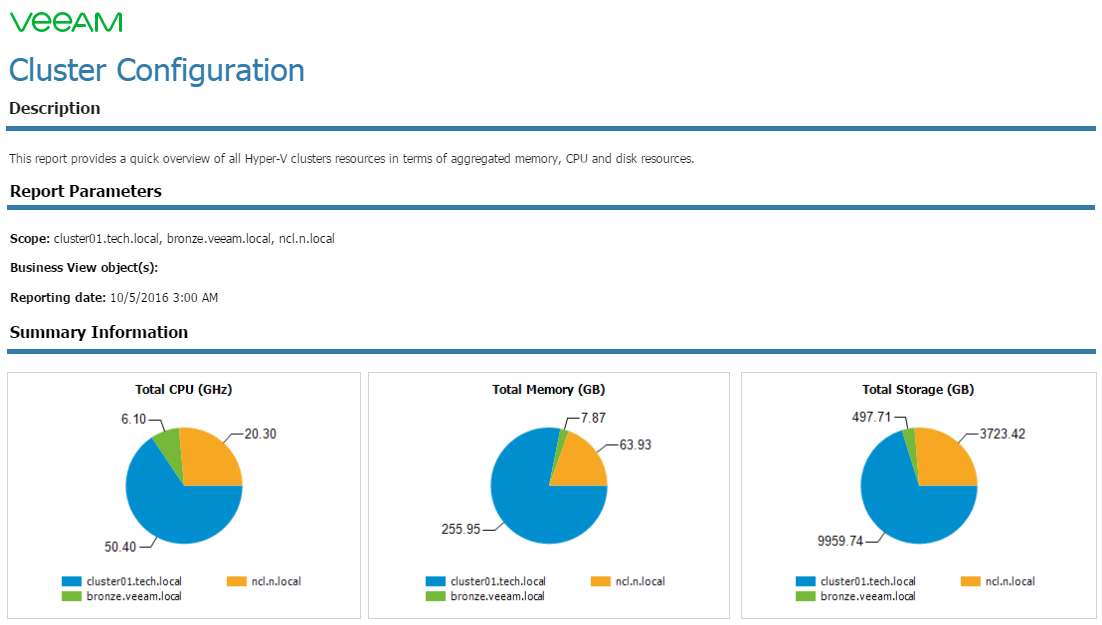1102x625 pixels.
Task: Click bronze.veeam.local text in the Storage legend
Action: 868,596
